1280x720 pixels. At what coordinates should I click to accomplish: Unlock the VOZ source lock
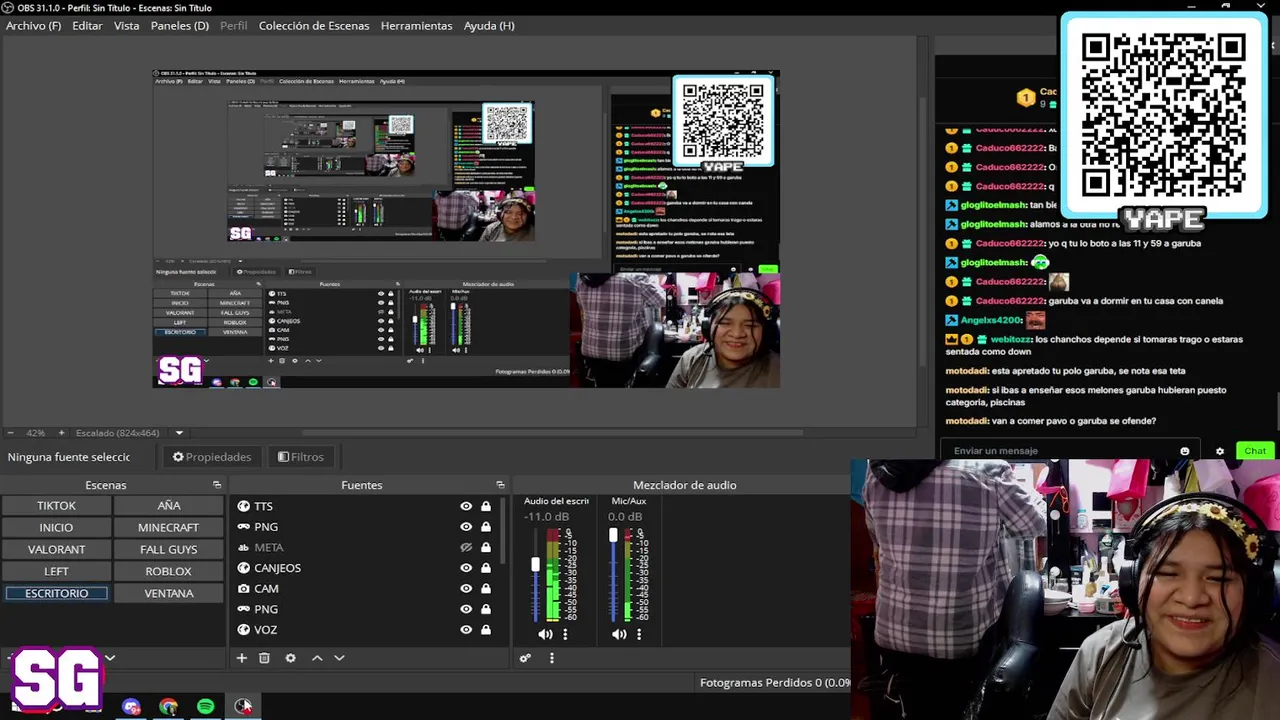pos(486,629)
